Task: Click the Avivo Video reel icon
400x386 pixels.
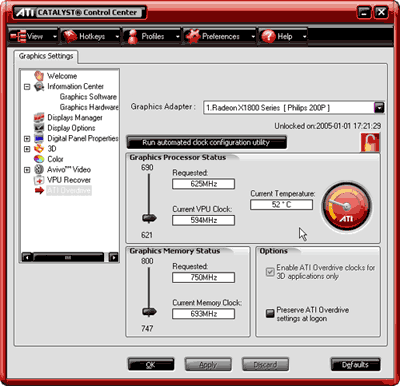Action: click(x=39, y=169)
